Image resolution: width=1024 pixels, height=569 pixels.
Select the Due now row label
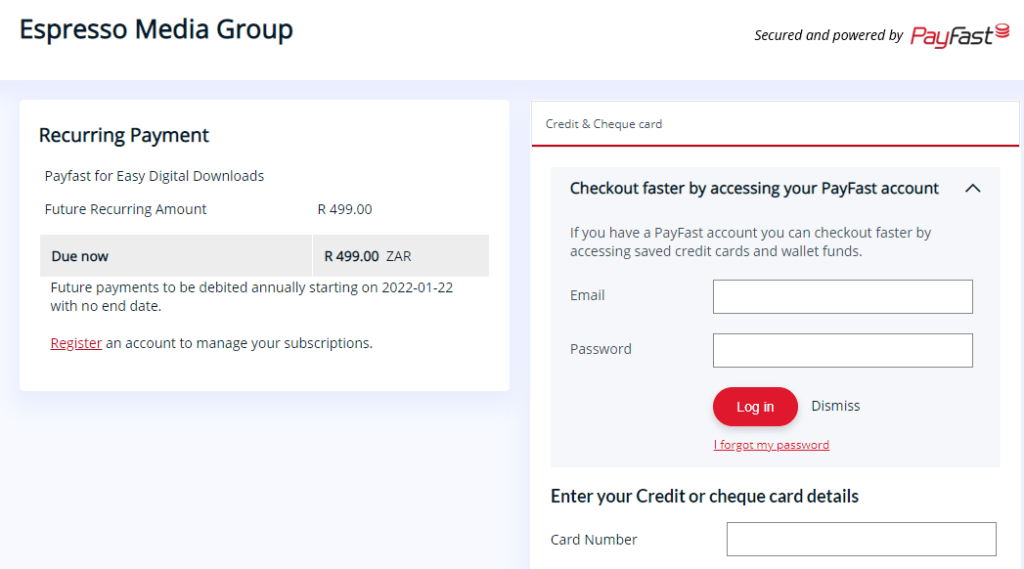80,256
